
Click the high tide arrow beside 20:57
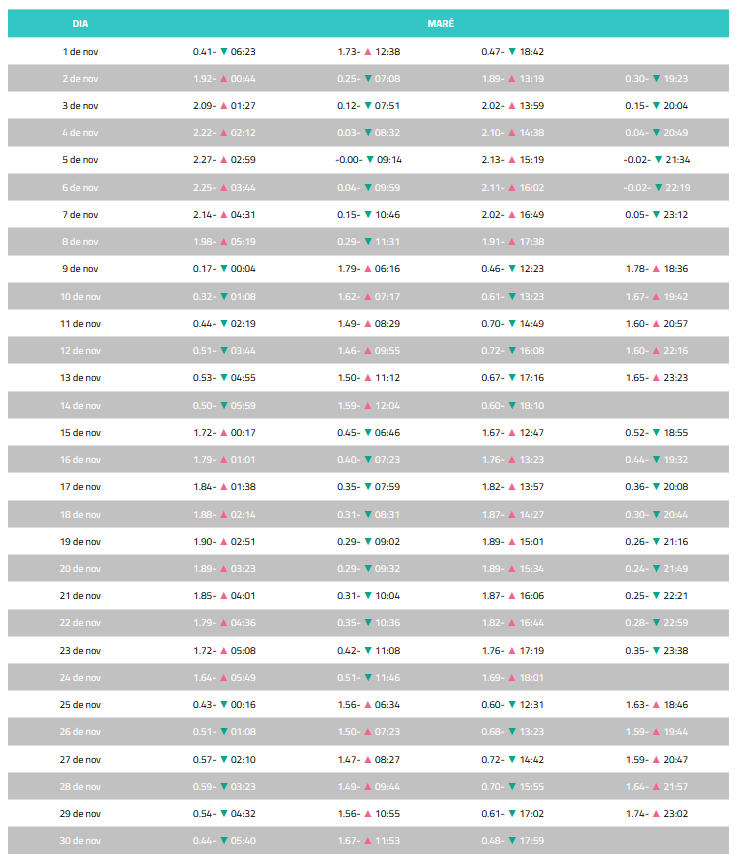pyautogui.click(x=656, y=324)
